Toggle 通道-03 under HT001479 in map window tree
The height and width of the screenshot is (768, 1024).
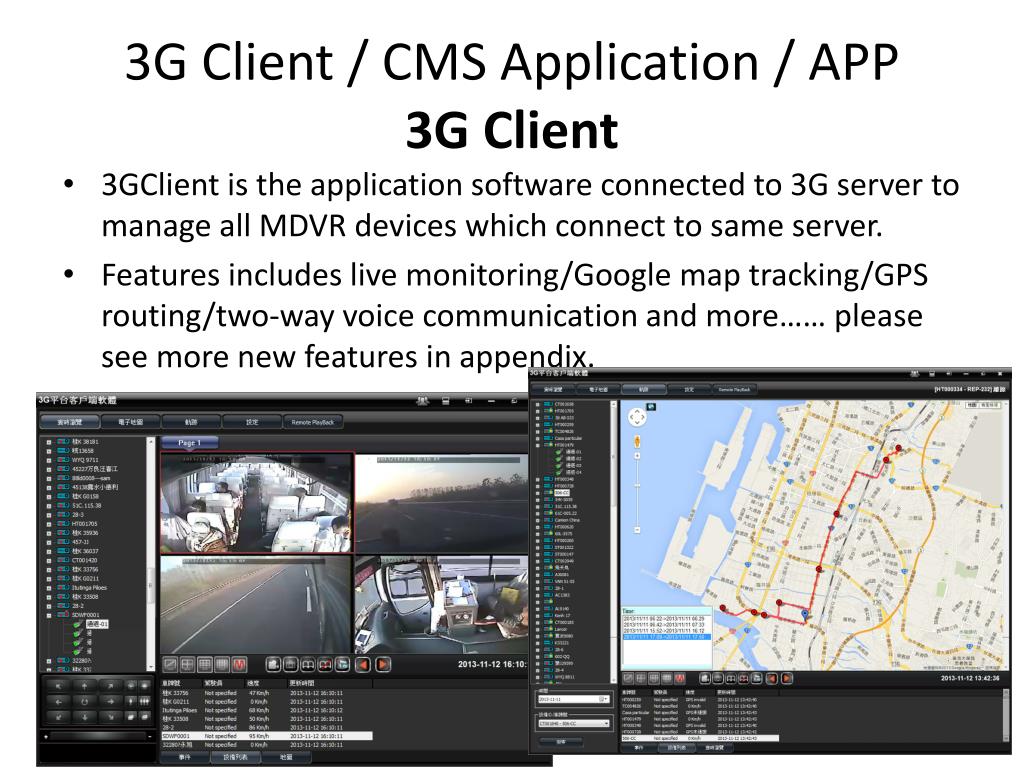click(x=568, y=465)
